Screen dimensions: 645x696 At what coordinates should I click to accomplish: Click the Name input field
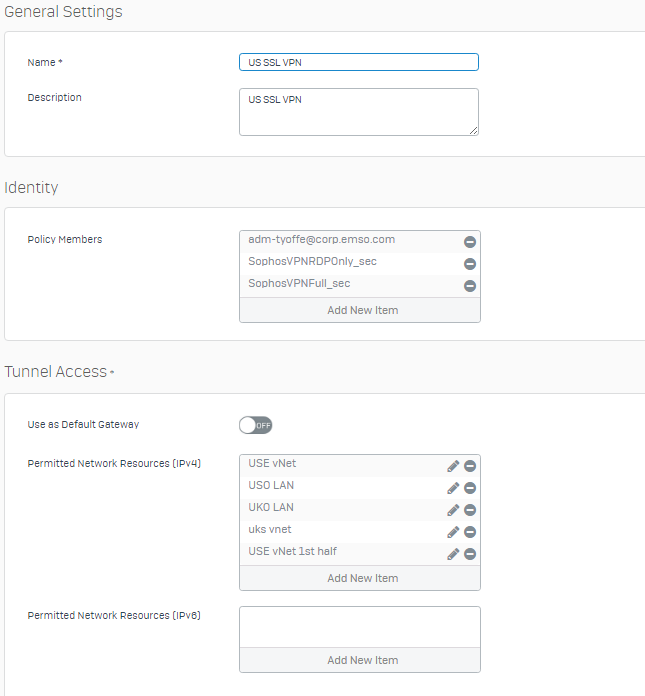point(359,62)
